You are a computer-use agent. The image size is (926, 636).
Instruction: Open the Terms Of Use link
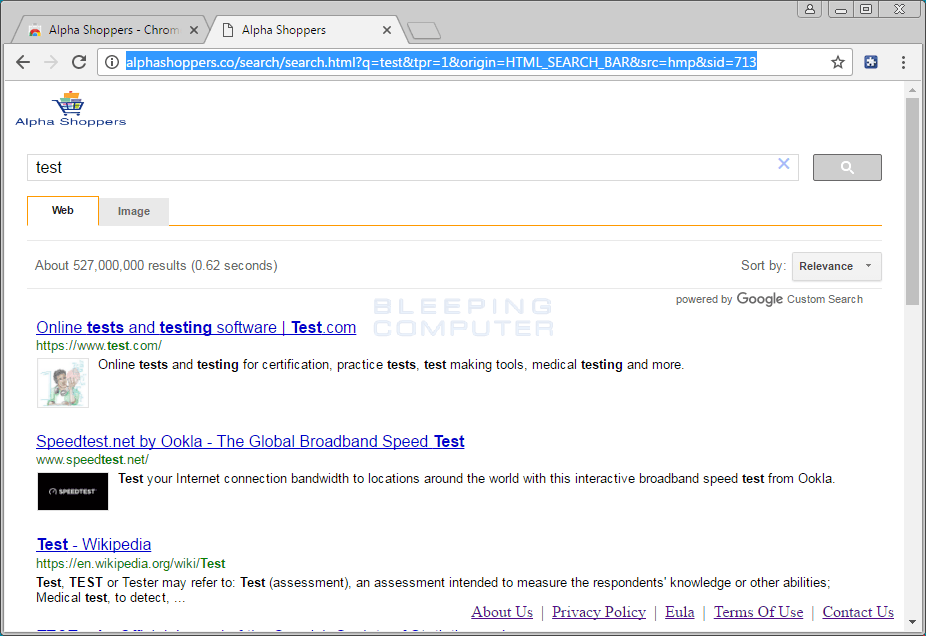click(x=758, y=612)
